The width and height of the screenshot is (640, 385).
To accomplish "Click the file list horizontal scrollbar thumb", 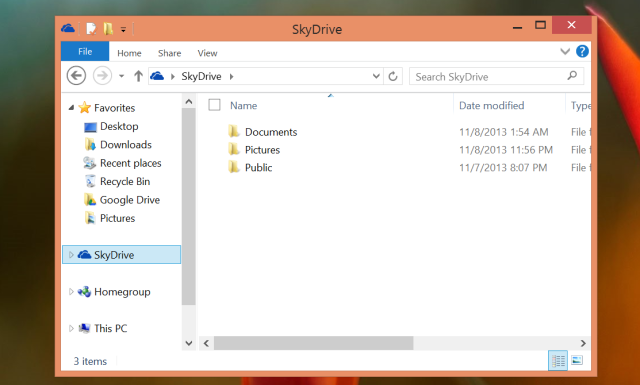I will (x=313, y=343).
